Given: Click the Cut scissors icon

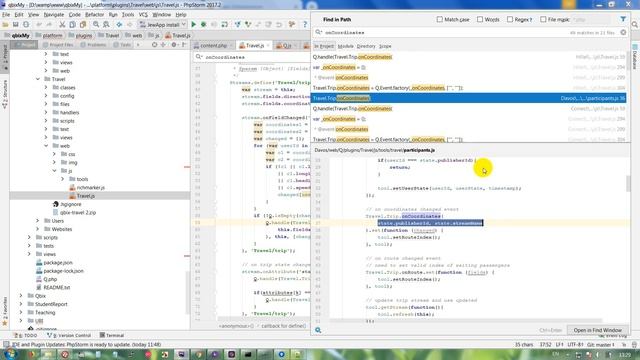Looking at the screenshot, I should pos(62,25).
